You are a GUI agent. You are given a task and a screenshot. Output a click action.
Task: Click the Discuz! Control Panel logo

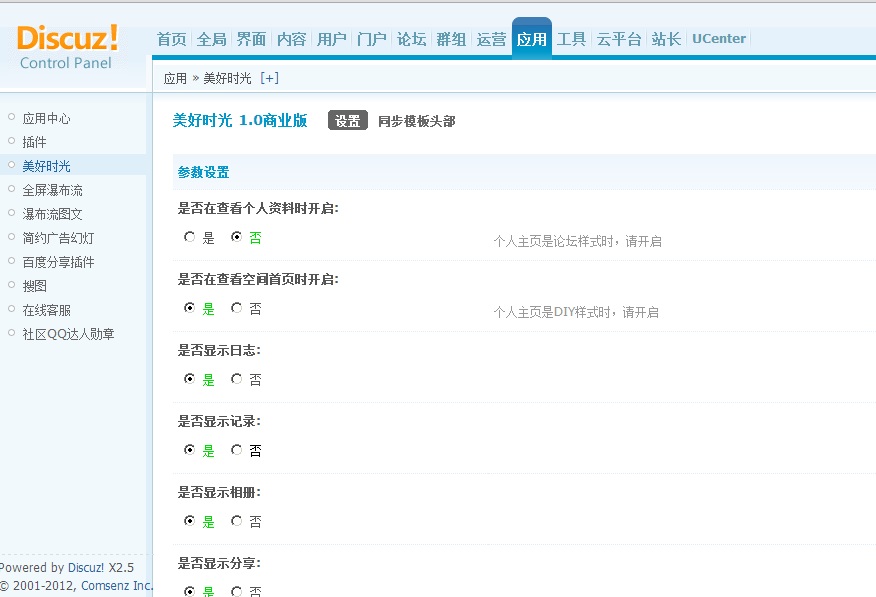[67, 47]
